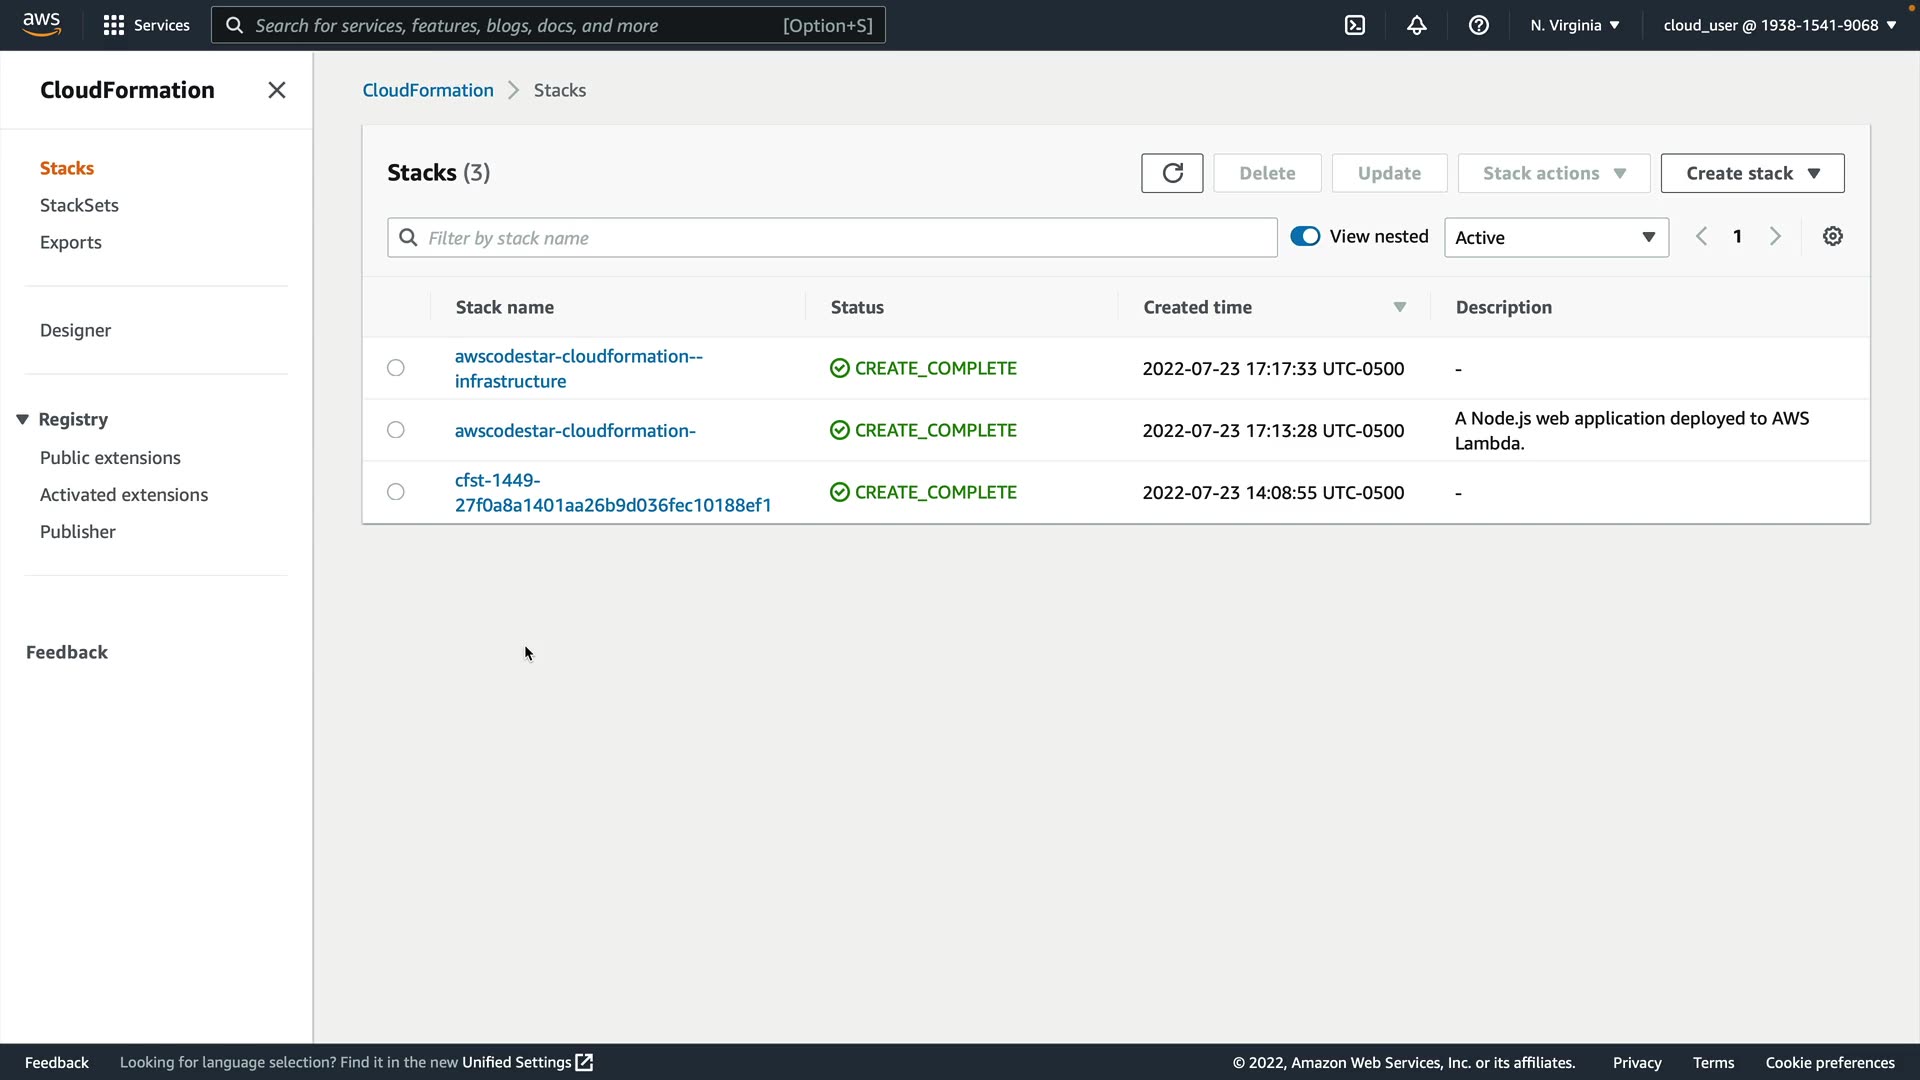Select radio button for awscodestar-cloudformation--infrastructure stack
The width and height of the screenshot is (1920, 1080).
coord(396,368)
